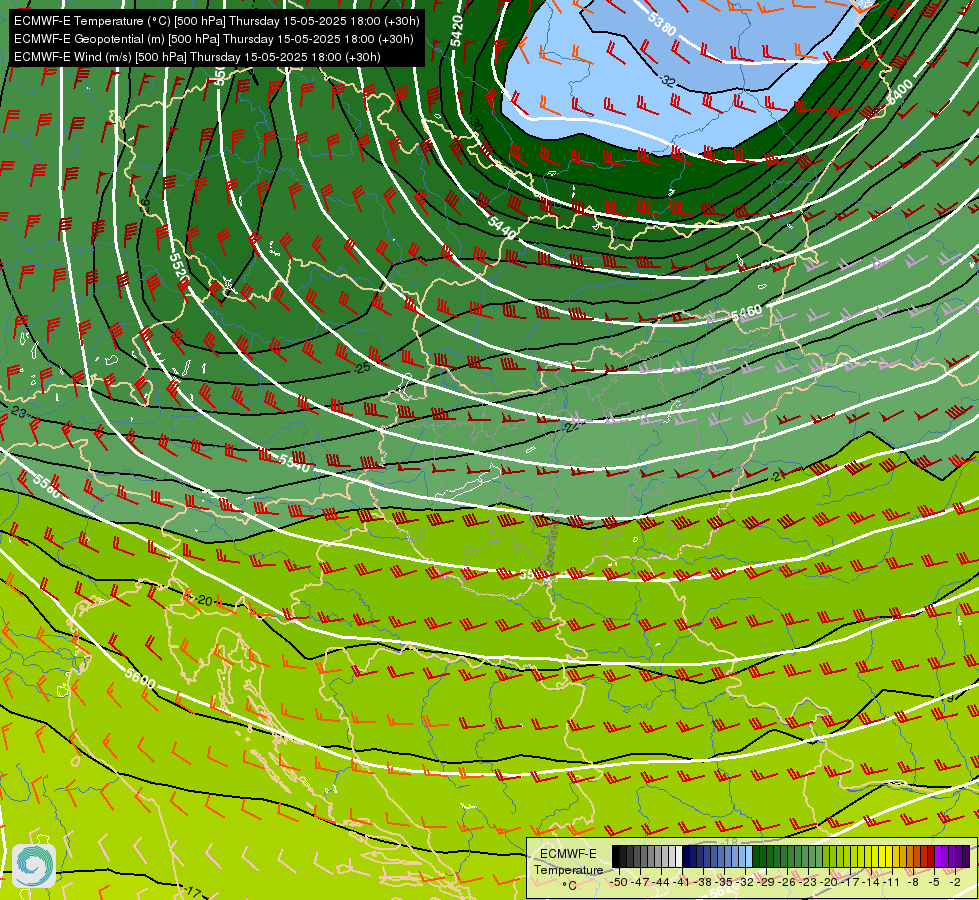Click the black leftmost legend color swatch
This screenshot has width=979, height=900.
pos(616,856)
